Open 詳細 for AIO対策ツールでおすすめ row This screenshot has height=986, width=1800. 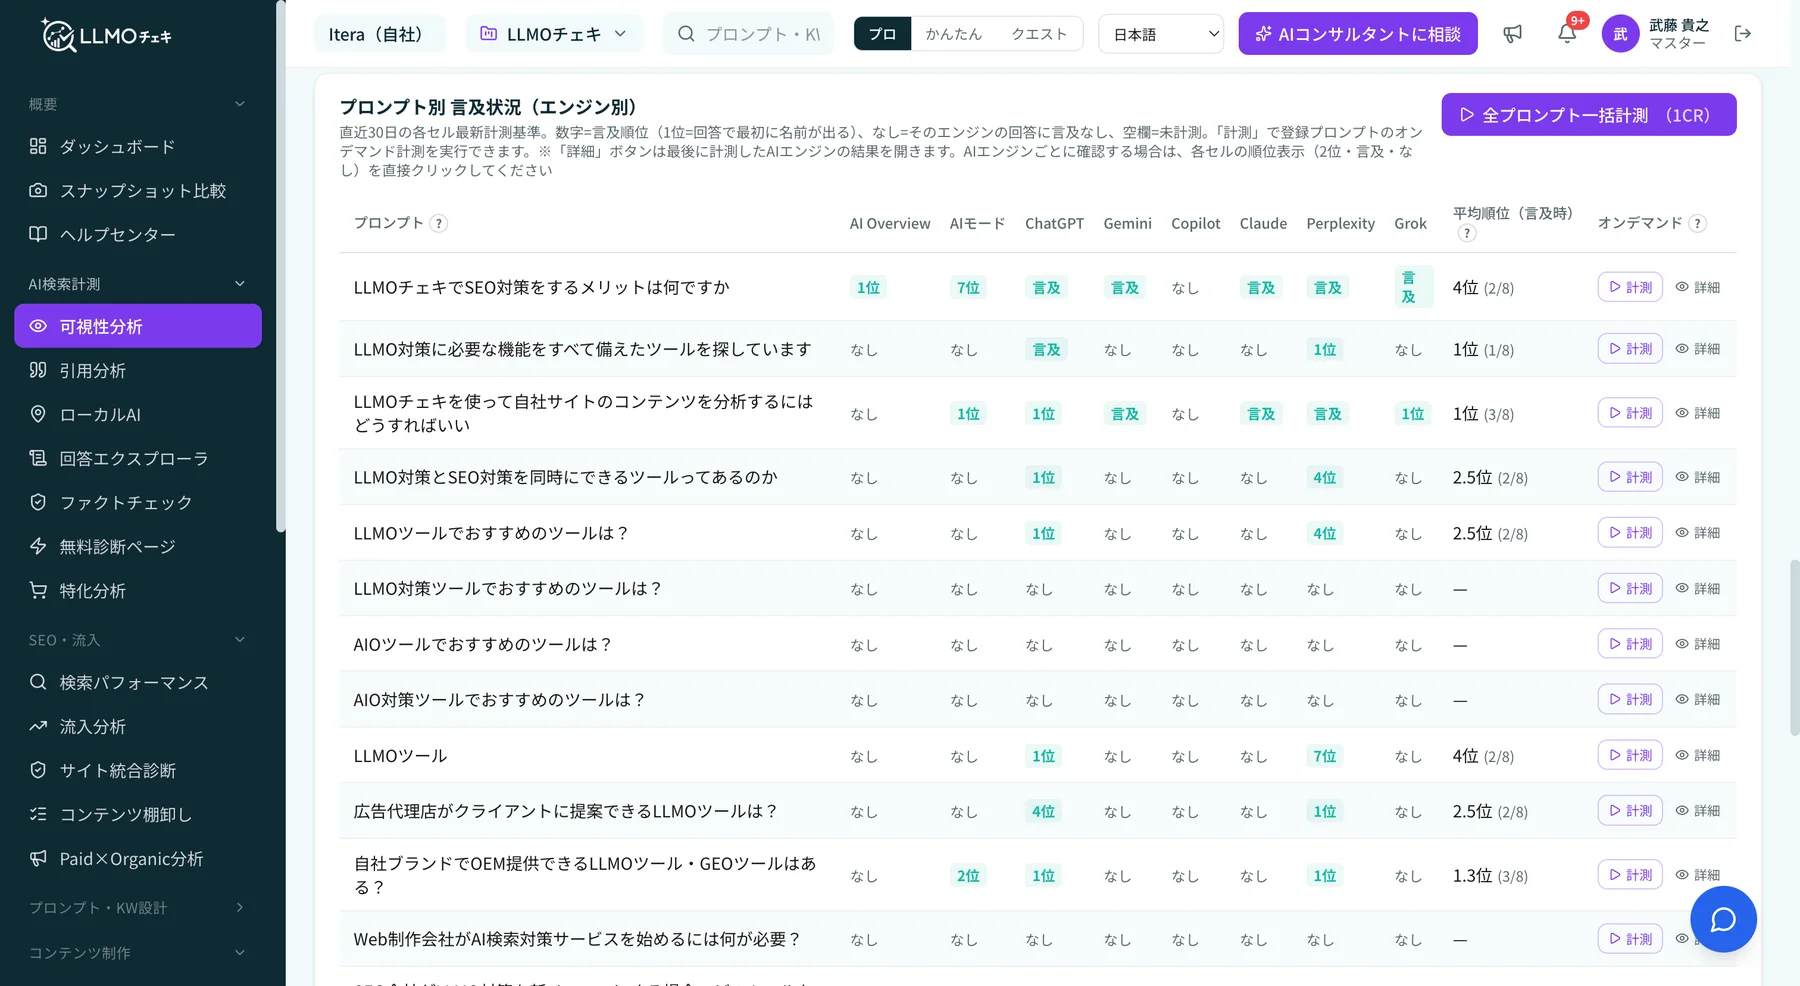1698,699
